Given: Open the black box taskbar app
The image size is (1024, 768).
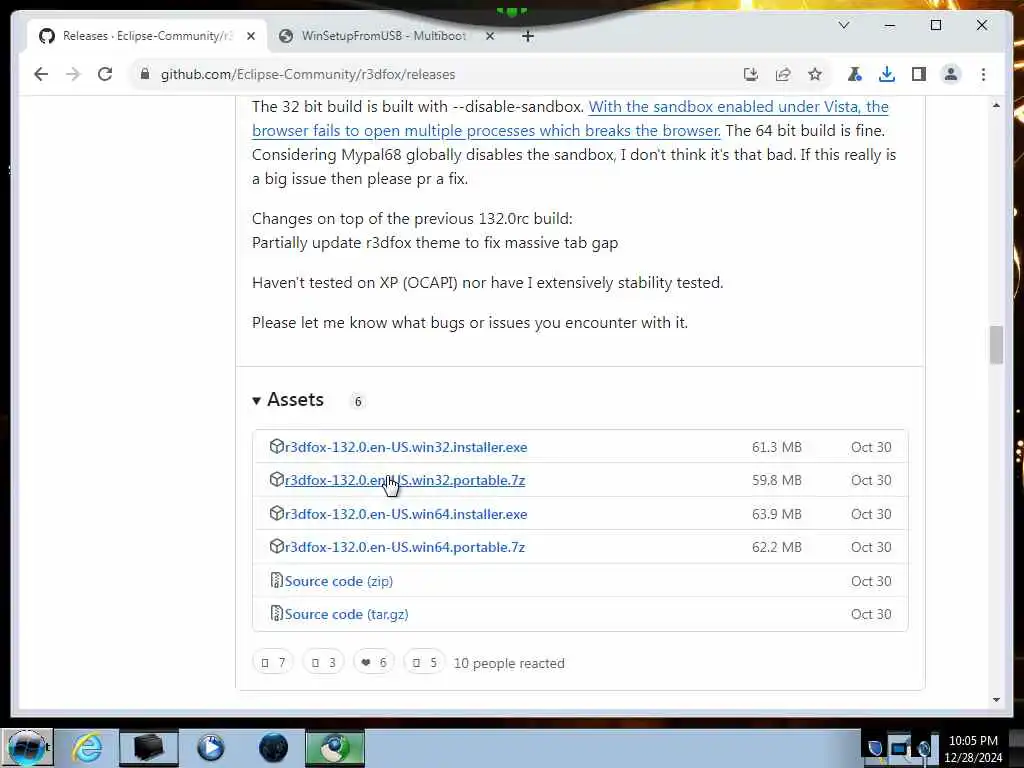Looking at the screenshot, I should [x=148, y=748].
